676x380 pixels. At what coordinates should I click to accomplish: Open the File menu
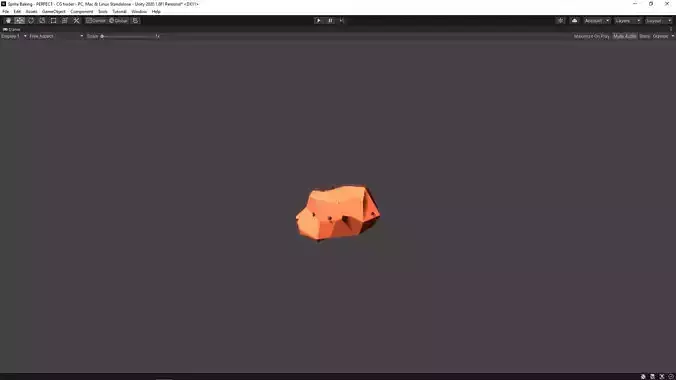pyautogui.click(x=6, y=12)
